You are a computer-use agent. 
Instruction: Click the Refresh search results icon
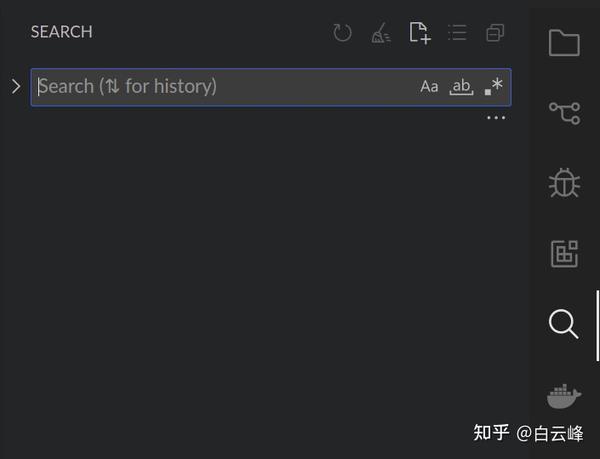click(x=342, y=33)
